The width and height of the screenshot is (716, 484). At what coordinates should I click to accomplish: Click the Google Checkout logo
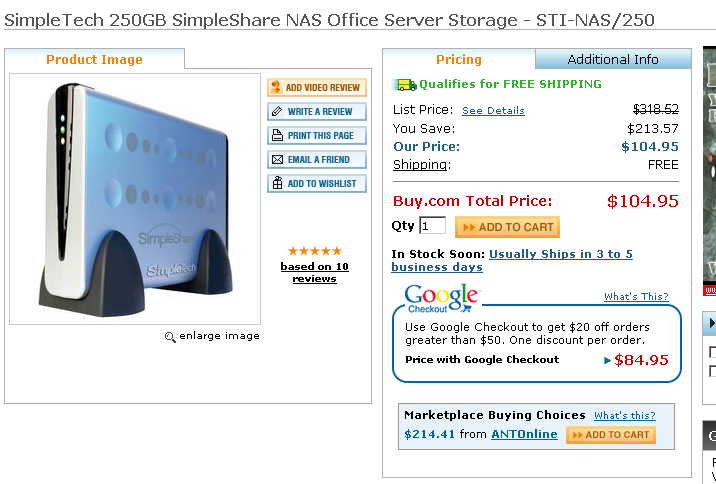coord(442,299)
